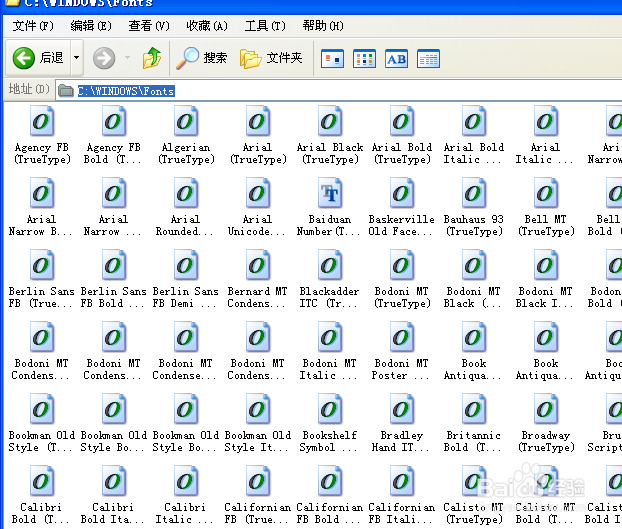Switch to large icons view

pos(332,59)
